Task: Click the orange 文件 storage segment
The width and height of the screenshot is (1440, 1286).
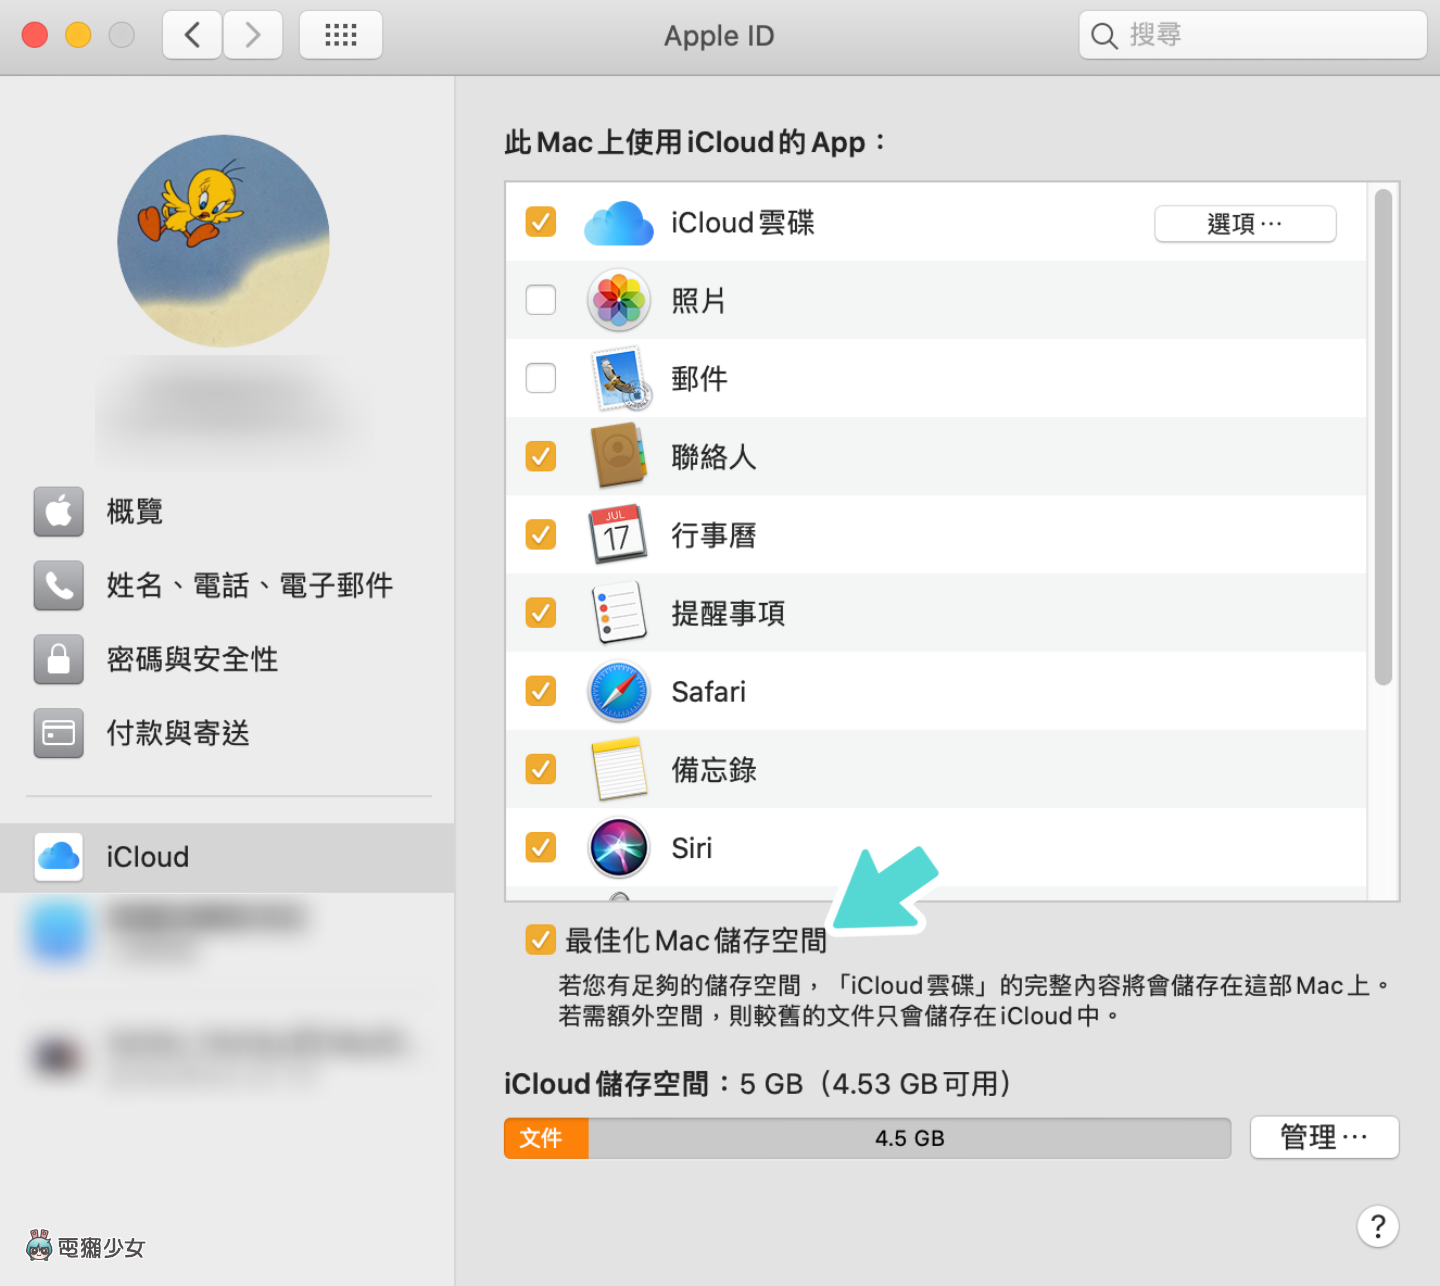Action: tap(546, 1138)
